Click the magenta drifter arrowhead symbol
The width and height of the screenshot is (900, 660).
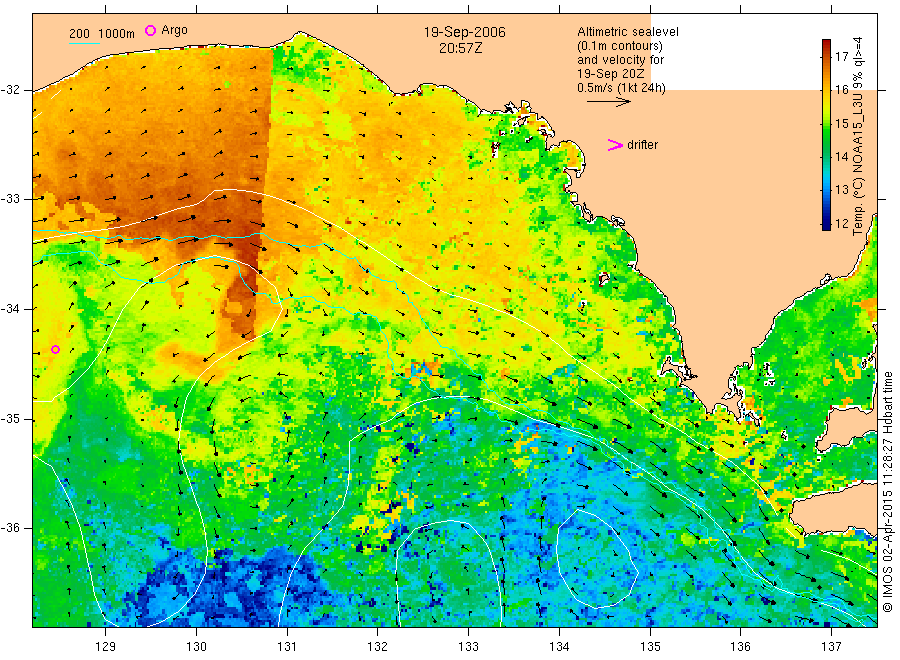(615, 145)
